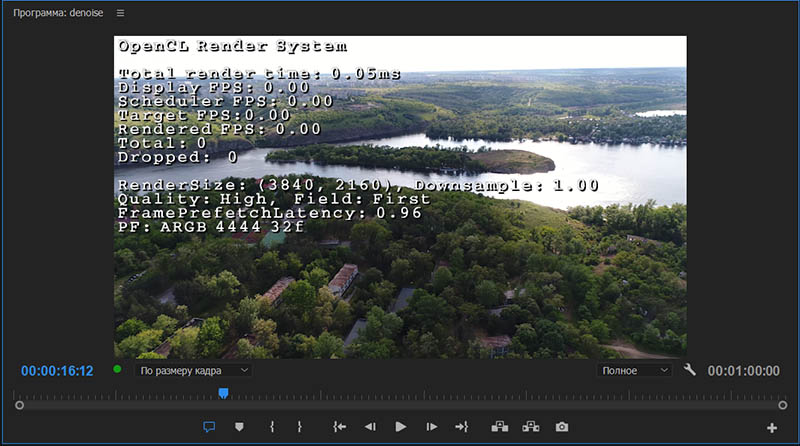Open the zoom level dropdown 'По размеру кадра'
This screenshot has width=800, height=446.
[x=194, y=370]
